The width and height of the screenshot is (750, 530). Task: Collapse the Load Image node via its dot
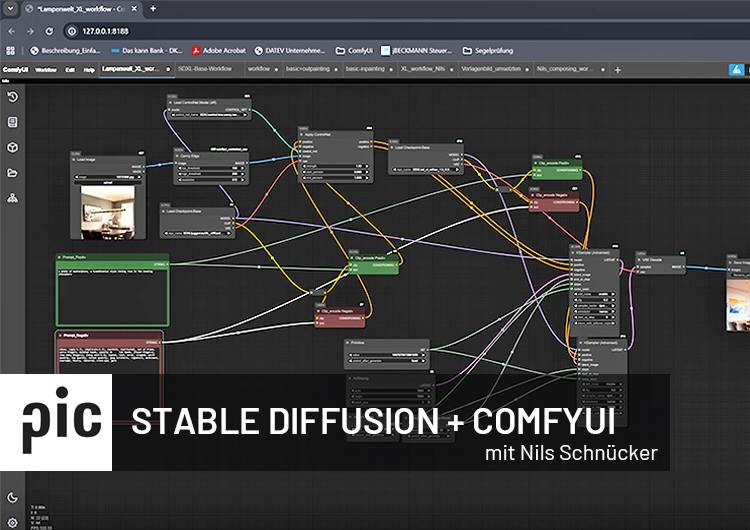click(74, 160)
